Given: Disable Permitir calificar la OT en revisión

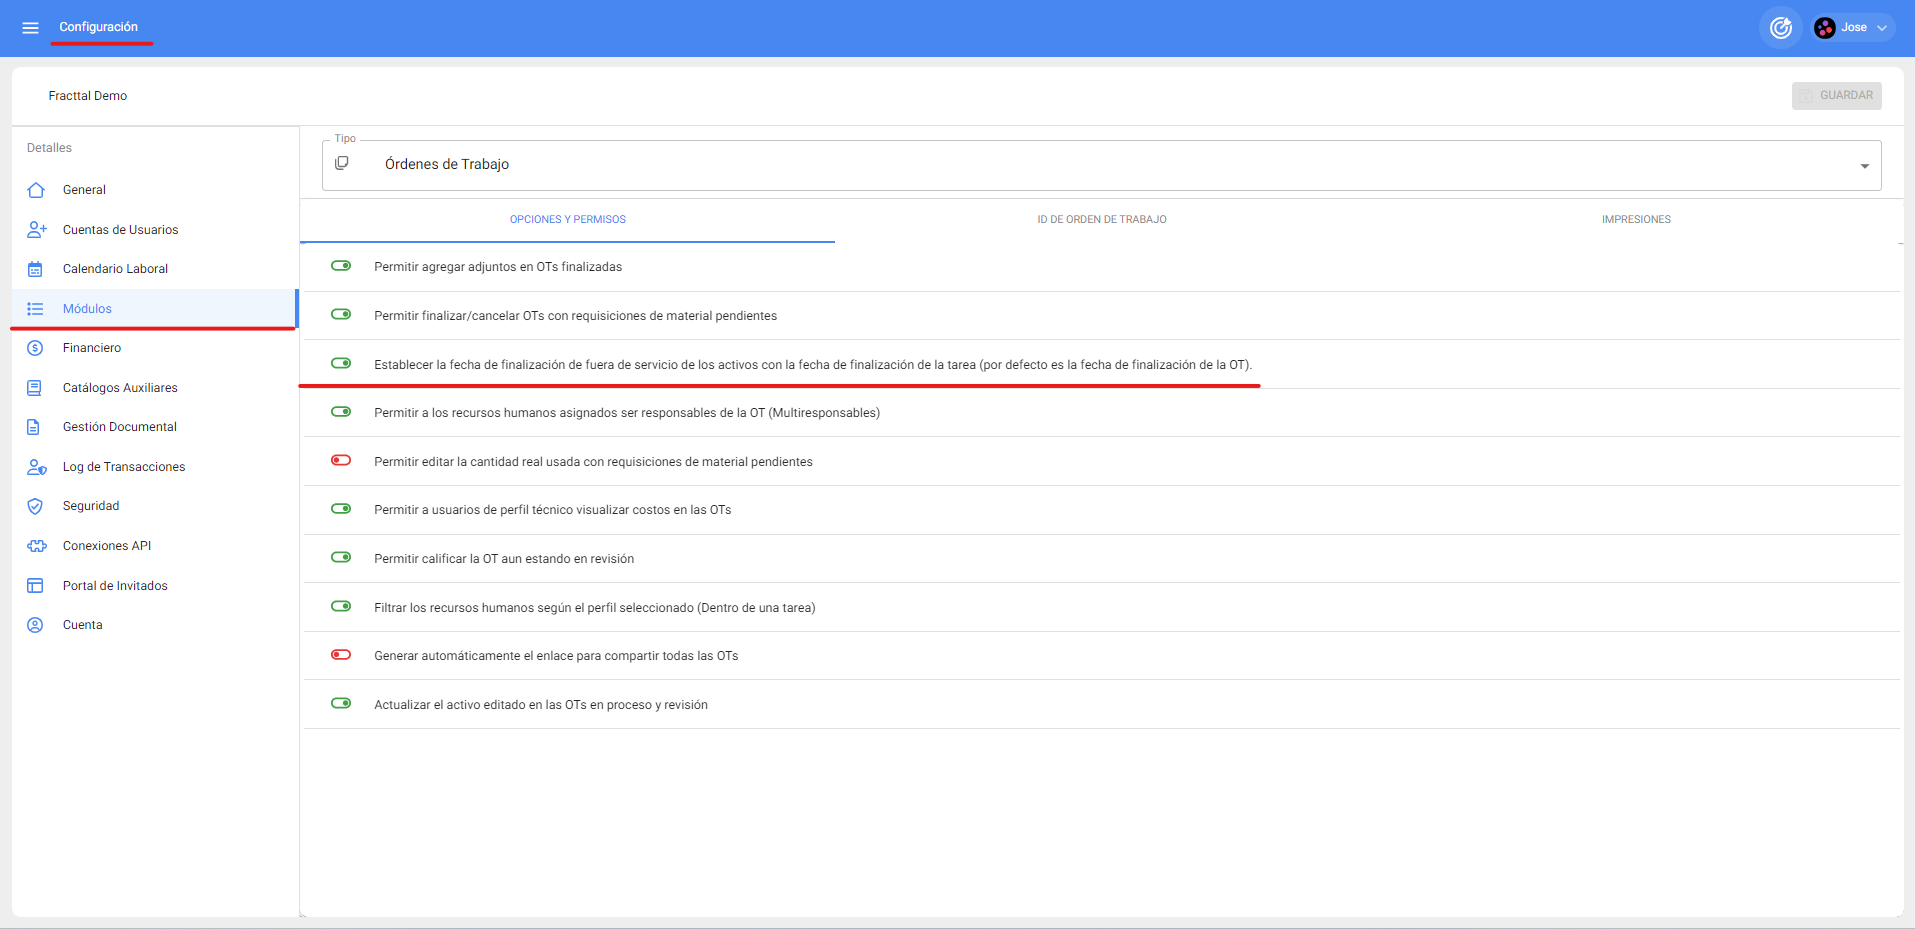Looking at the screenshot, I should (x=341, y=558).
